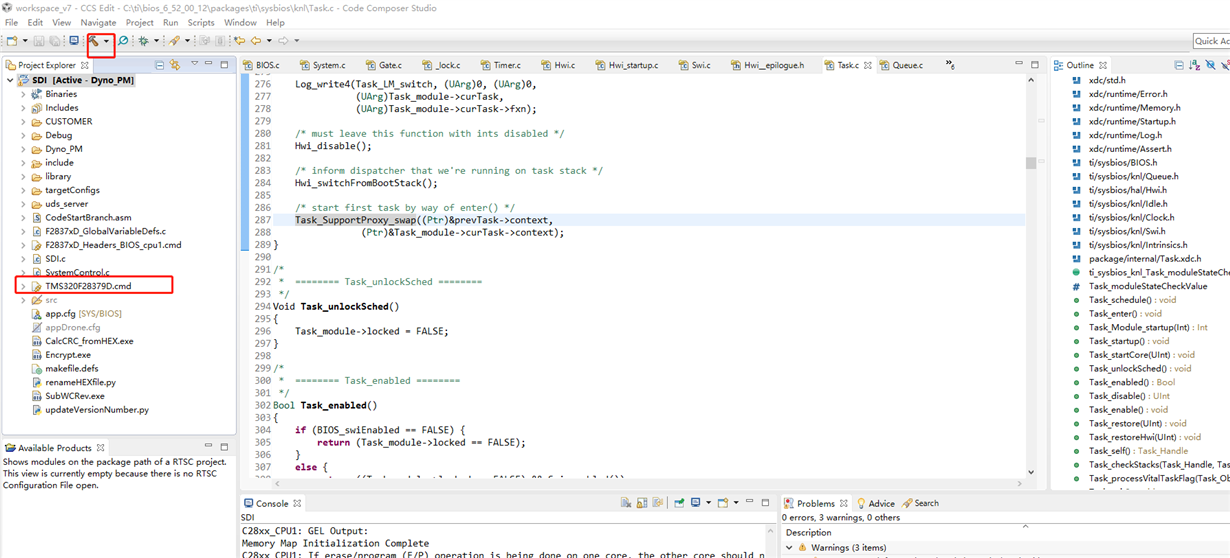Open the Project menu
1230x558 pixels.
(140, 22)
